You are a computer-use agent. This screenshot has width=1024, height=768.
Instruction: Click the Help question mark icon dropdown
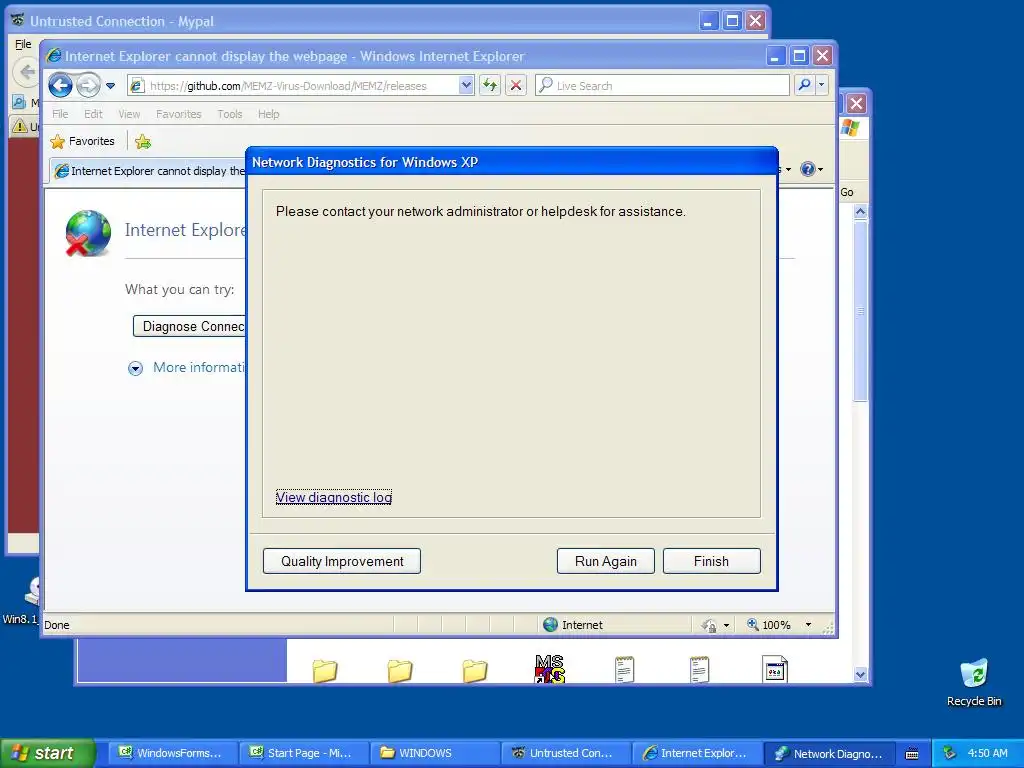811,169
